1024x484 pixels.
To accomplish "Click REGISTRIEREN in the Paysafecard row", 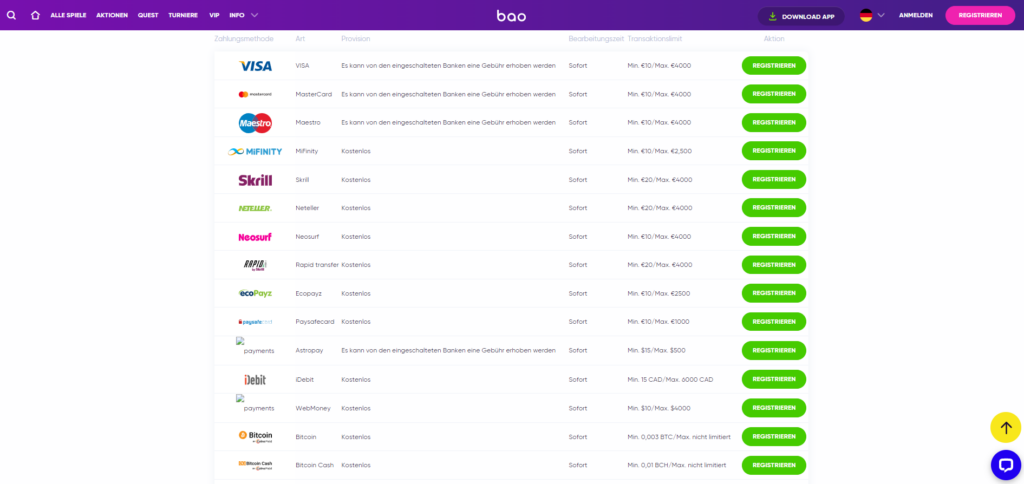I will point(774,322).
